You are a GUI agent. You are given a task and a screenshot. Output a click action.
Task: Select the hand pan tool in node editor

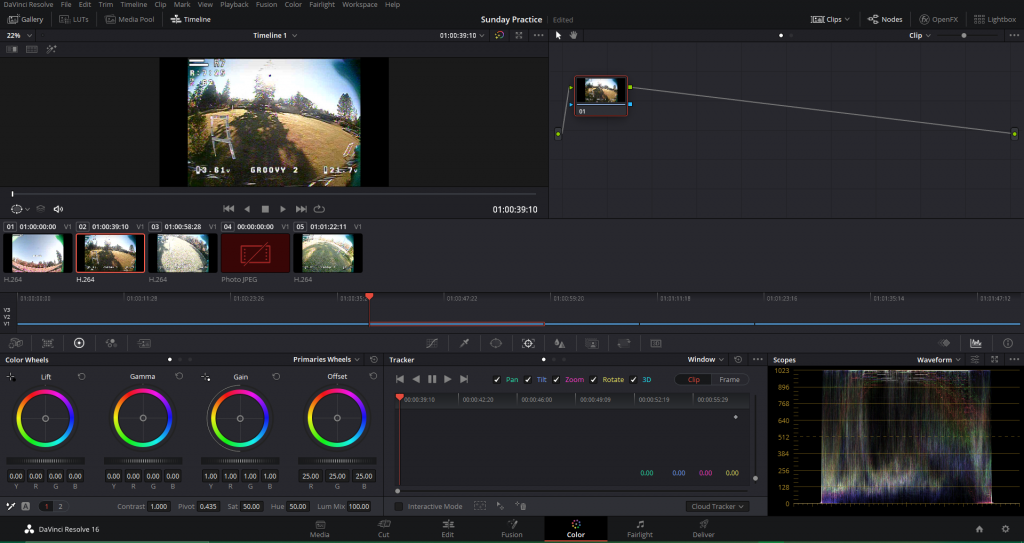(573, 35)
